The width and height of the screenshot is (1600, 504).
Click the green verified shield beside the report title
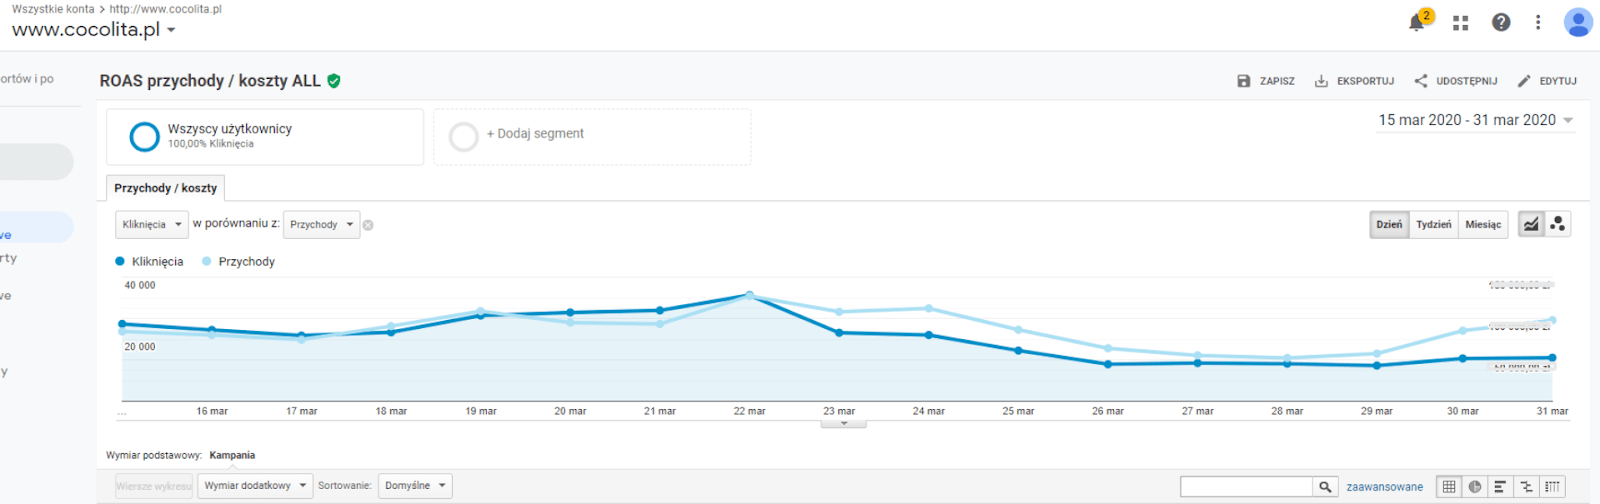(x=334, y=81)
